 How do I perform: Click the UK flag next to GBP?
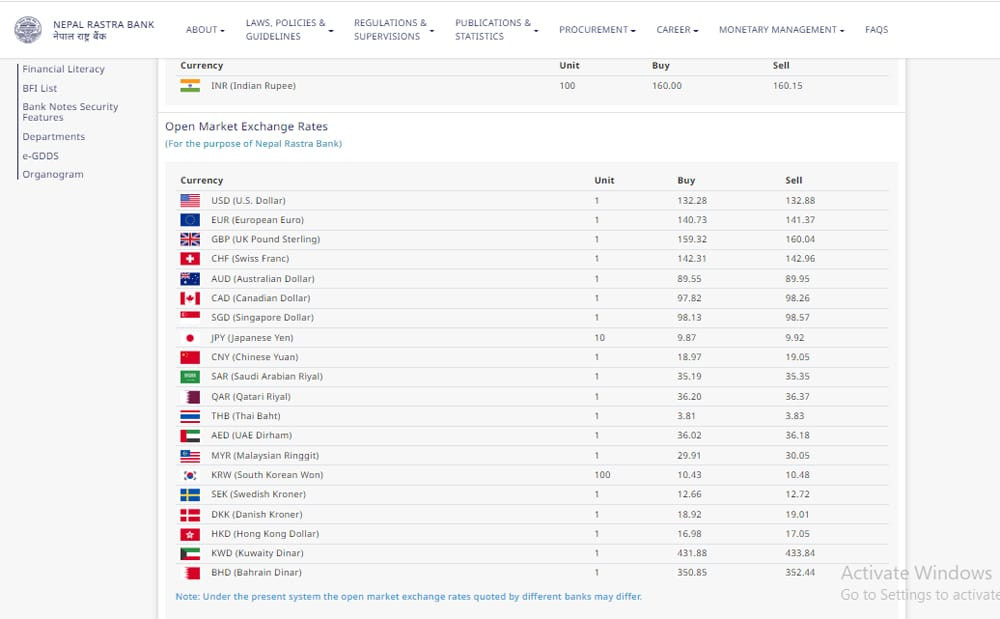point(190,239)
